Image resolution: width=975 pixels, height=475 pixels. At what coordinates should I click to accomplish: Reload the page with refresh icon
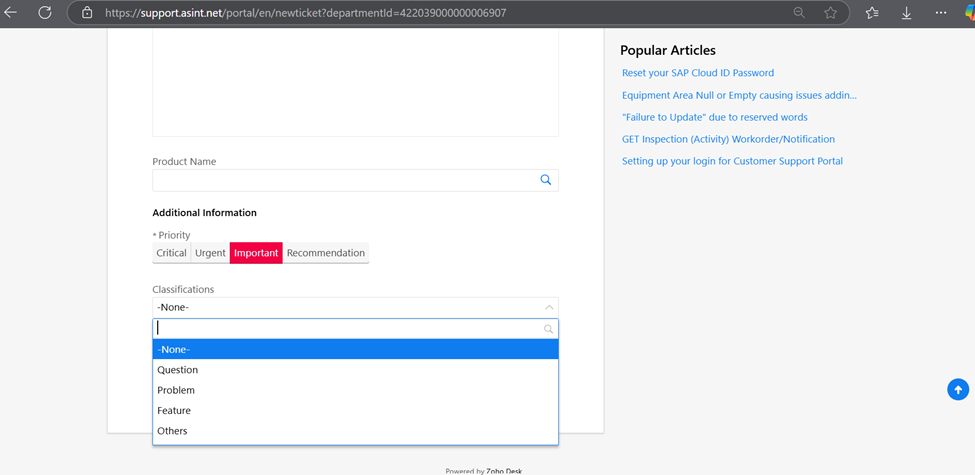[45, 13]
